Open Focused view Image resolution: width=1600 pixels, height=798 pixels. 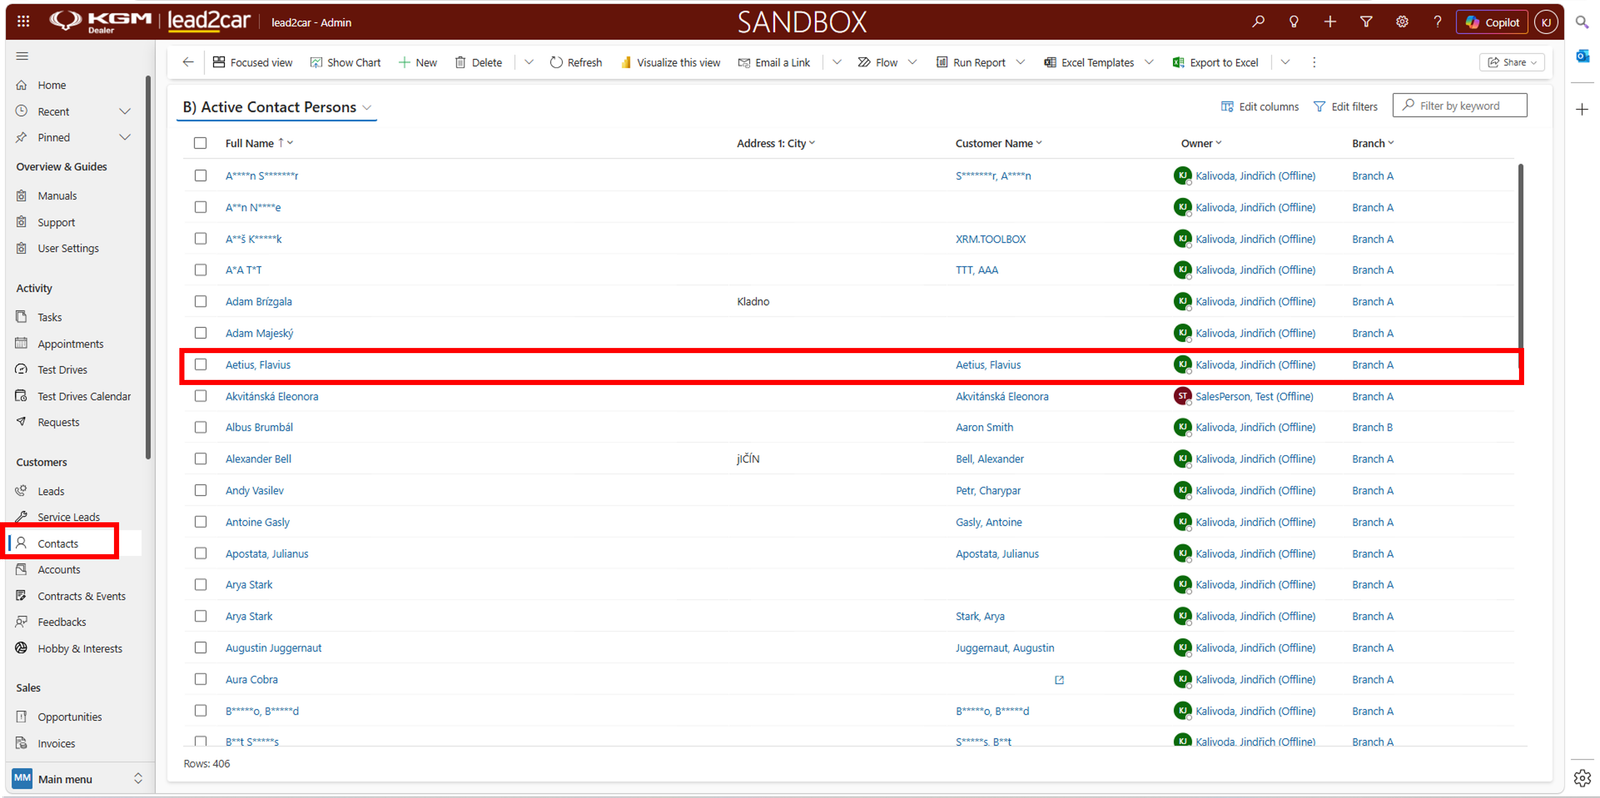click(x=253, y=62)
